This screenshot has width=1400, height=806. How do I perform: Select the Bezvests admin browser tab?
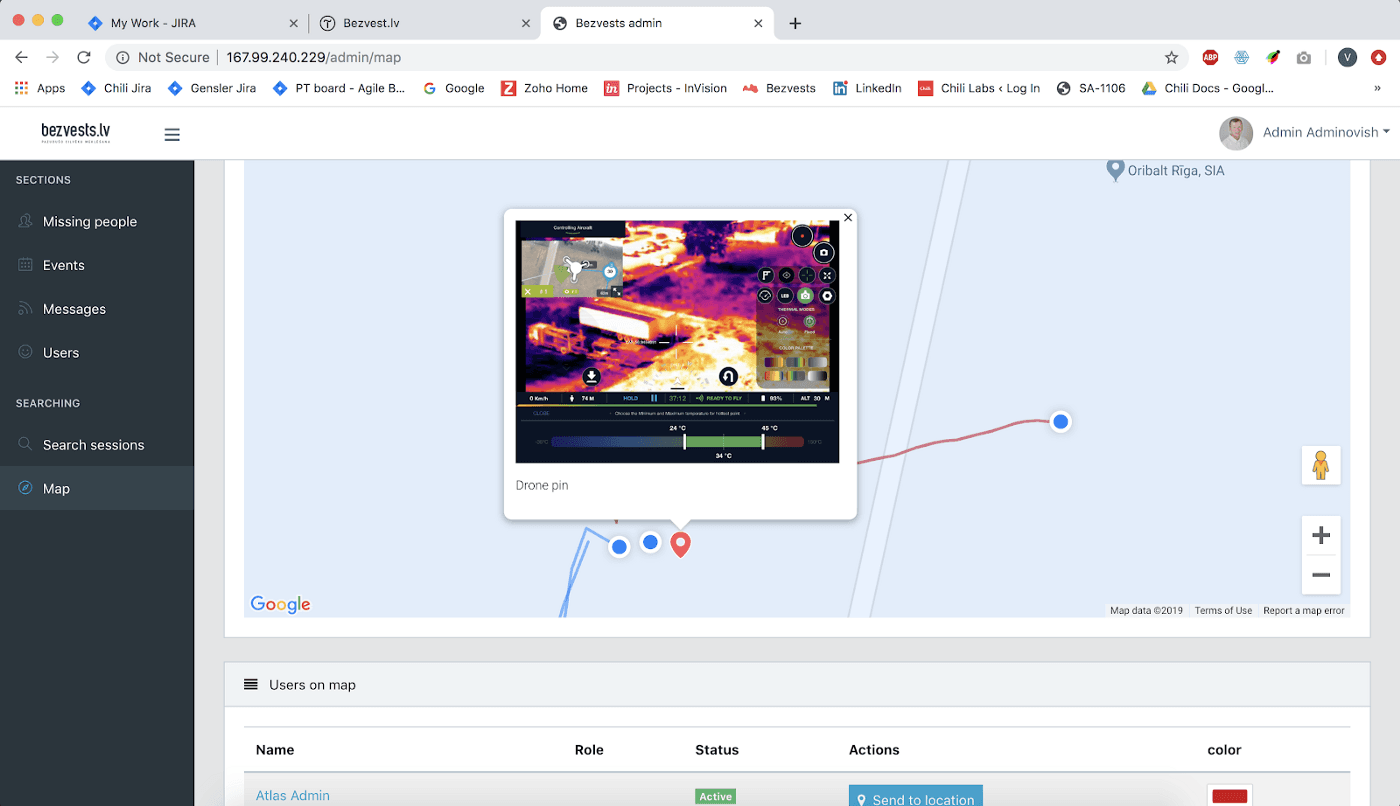coord(657,23)
